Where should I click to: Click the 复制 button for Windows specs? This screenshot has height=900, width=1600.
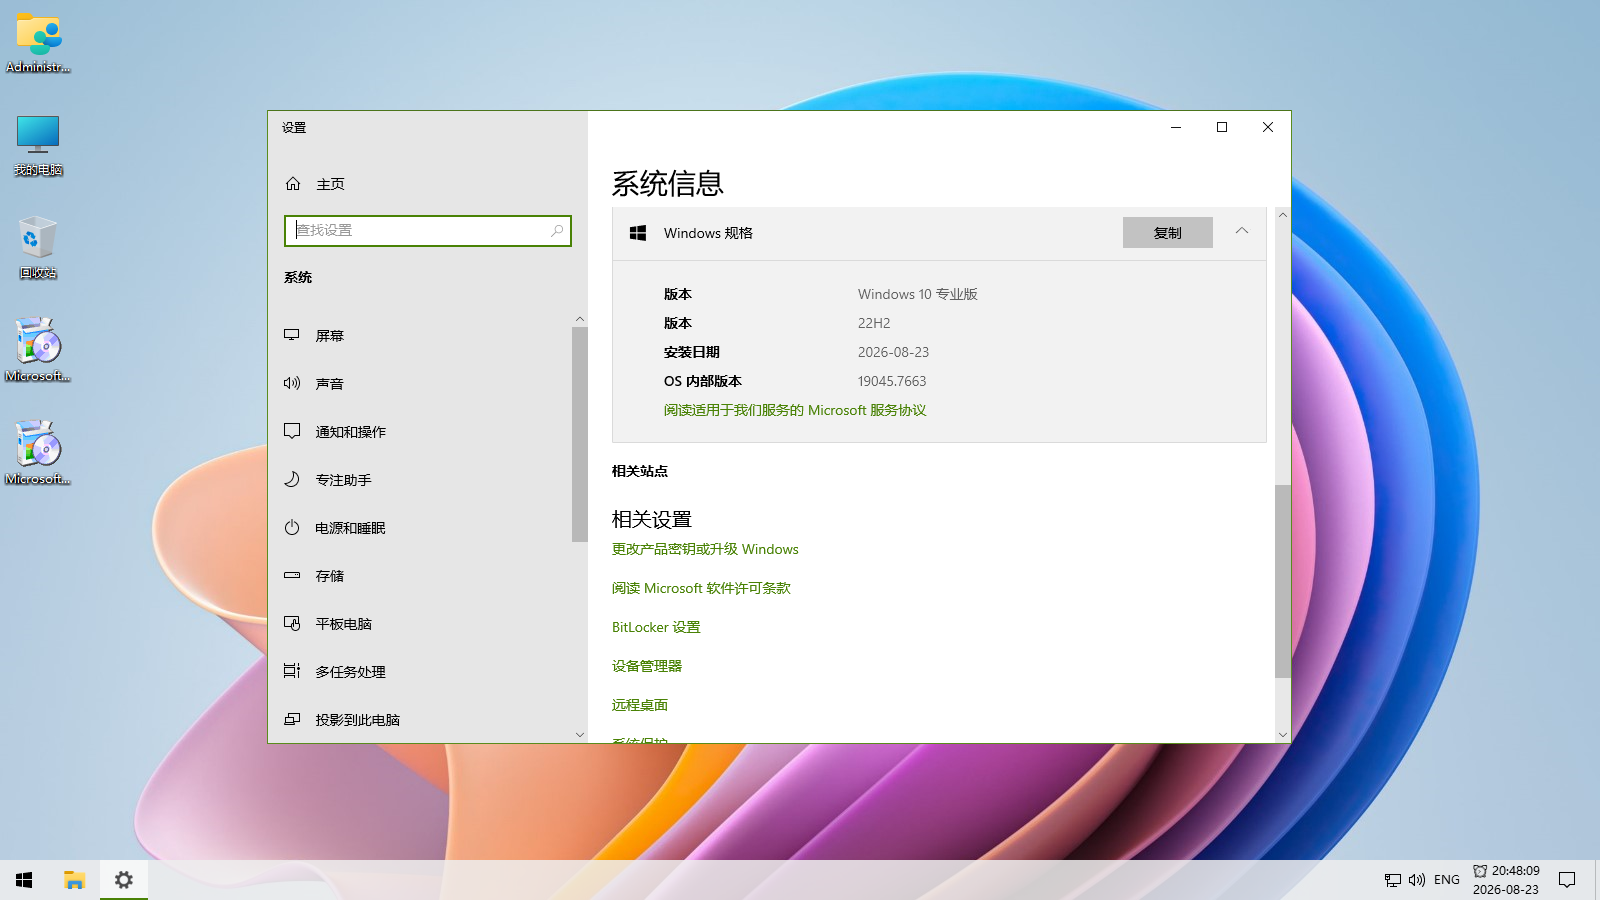(1168, 233)
